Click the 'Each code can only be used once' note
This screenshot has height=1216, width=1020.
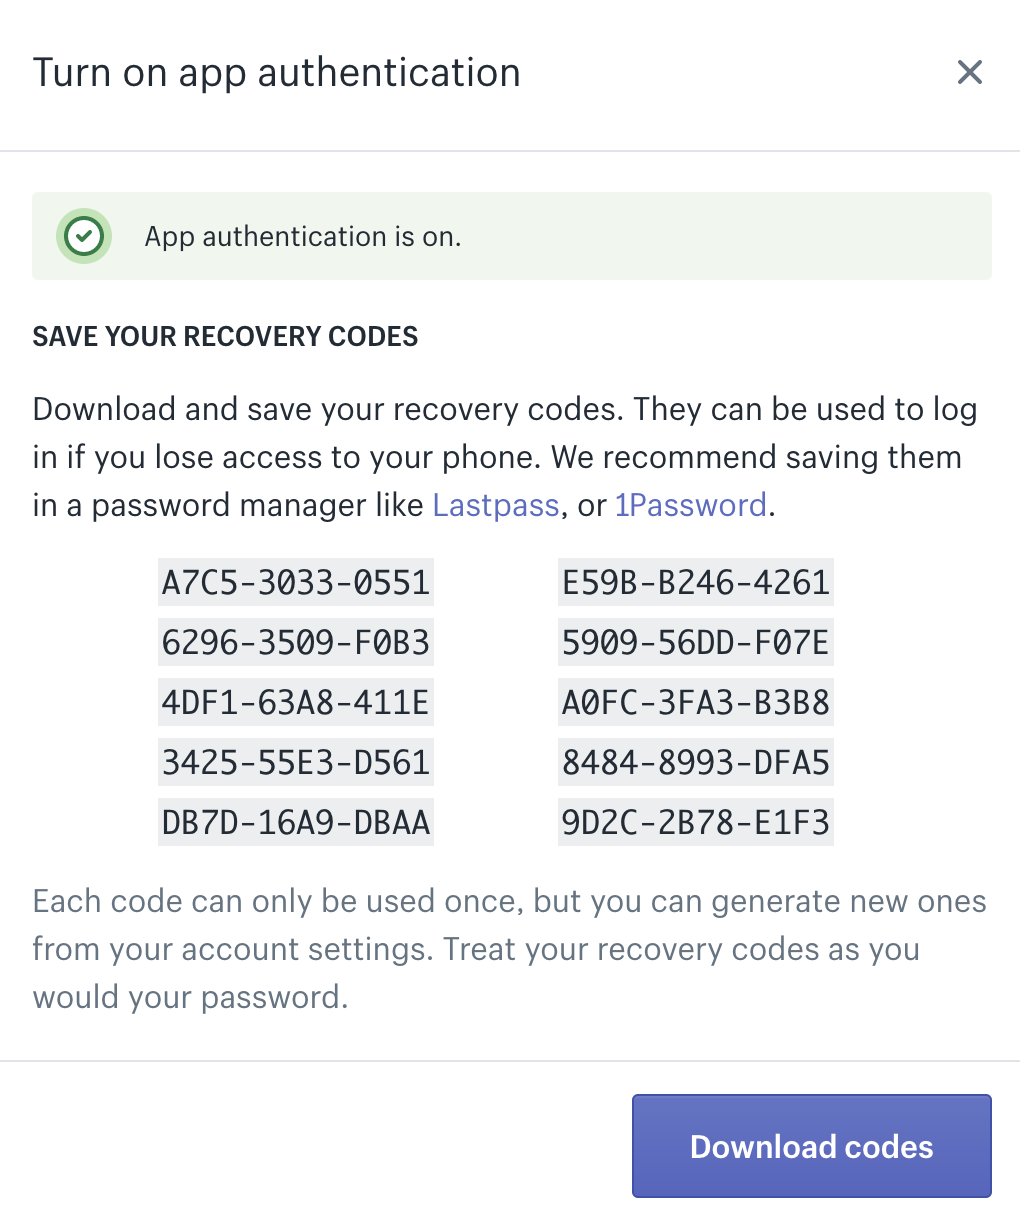tap(509, 949)
